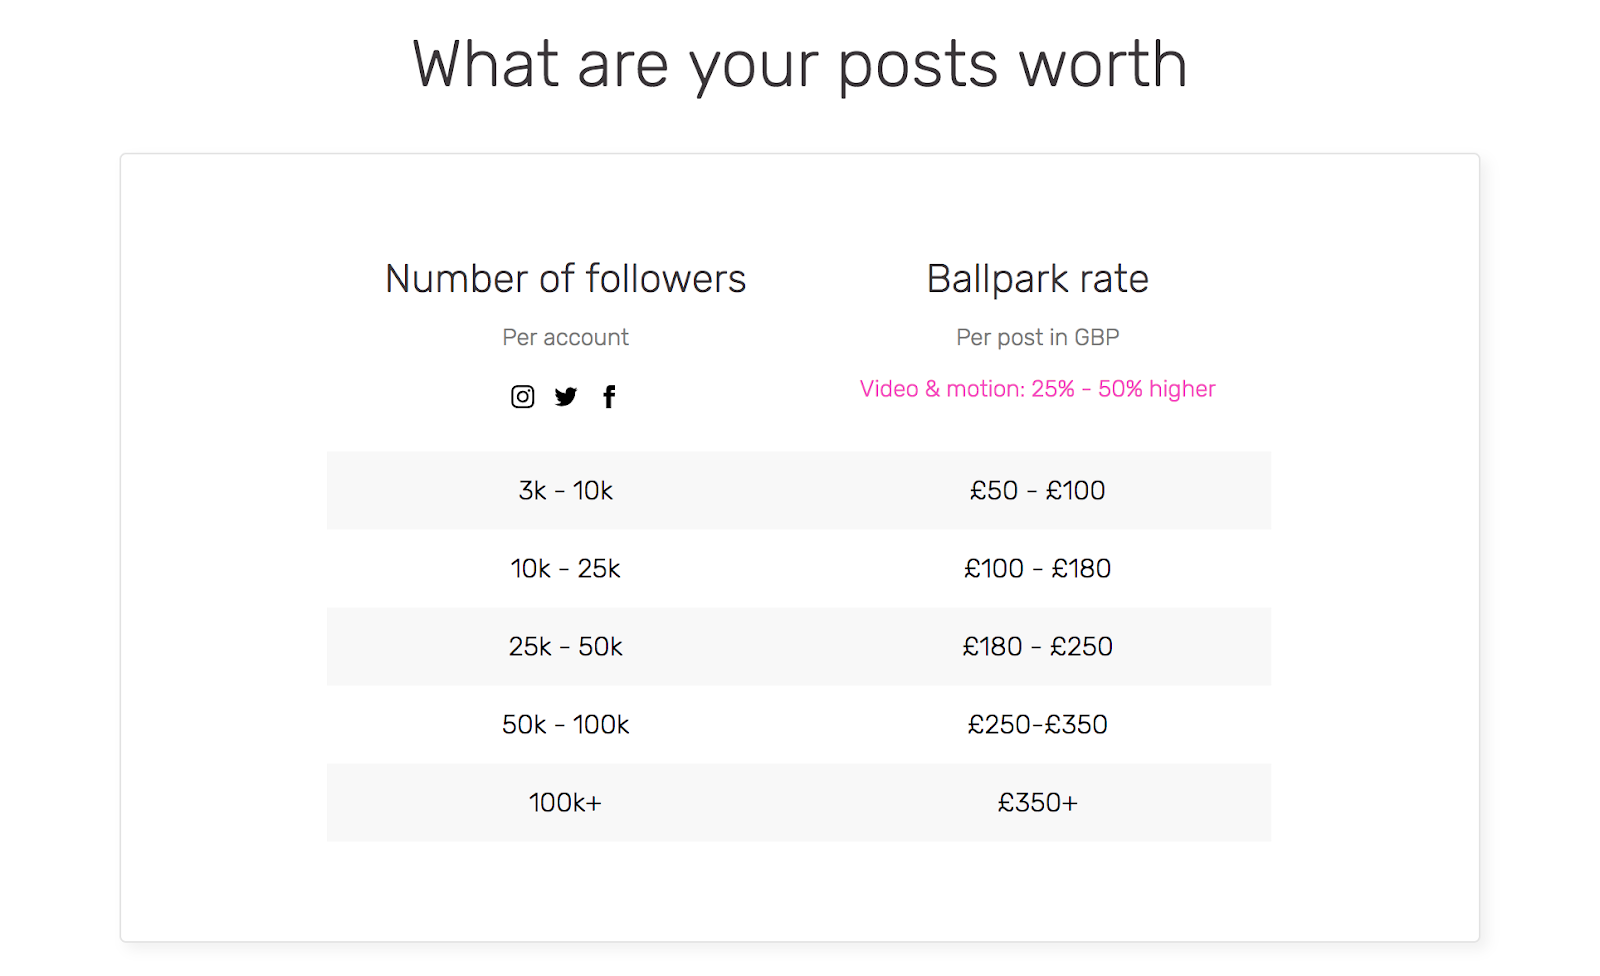Click the 50% higher text in pink

coord(1157,389)
